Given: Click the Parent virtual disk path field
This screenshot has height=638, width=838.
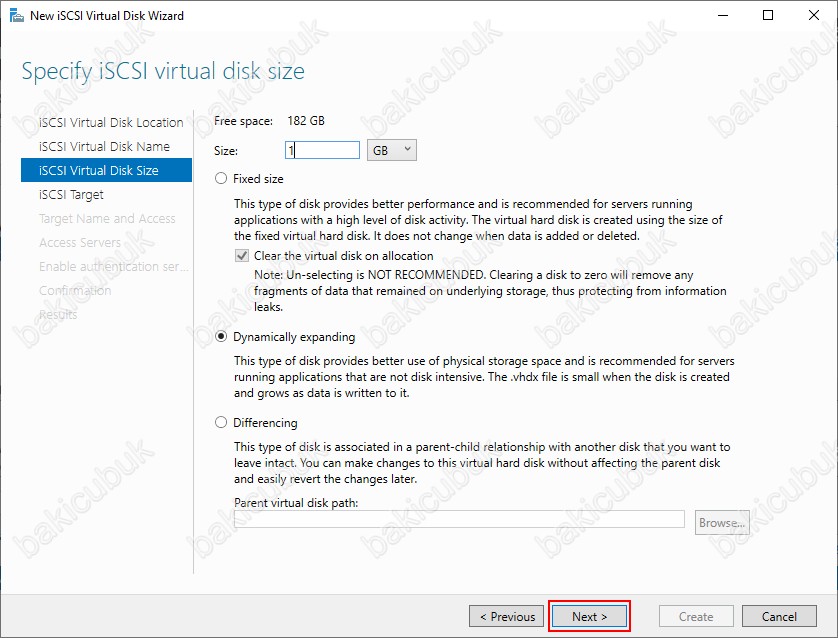Looking at the screenshot, I should (x=459, y=519).
